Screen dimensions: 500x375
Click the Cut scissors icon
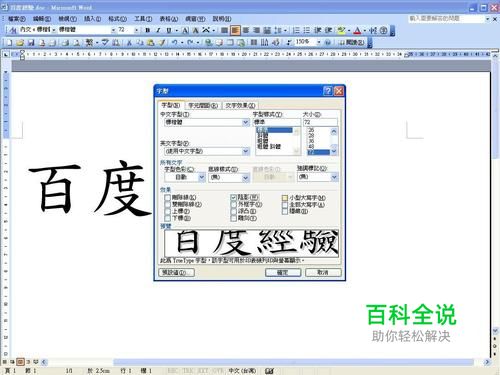[x=129, y=42]
